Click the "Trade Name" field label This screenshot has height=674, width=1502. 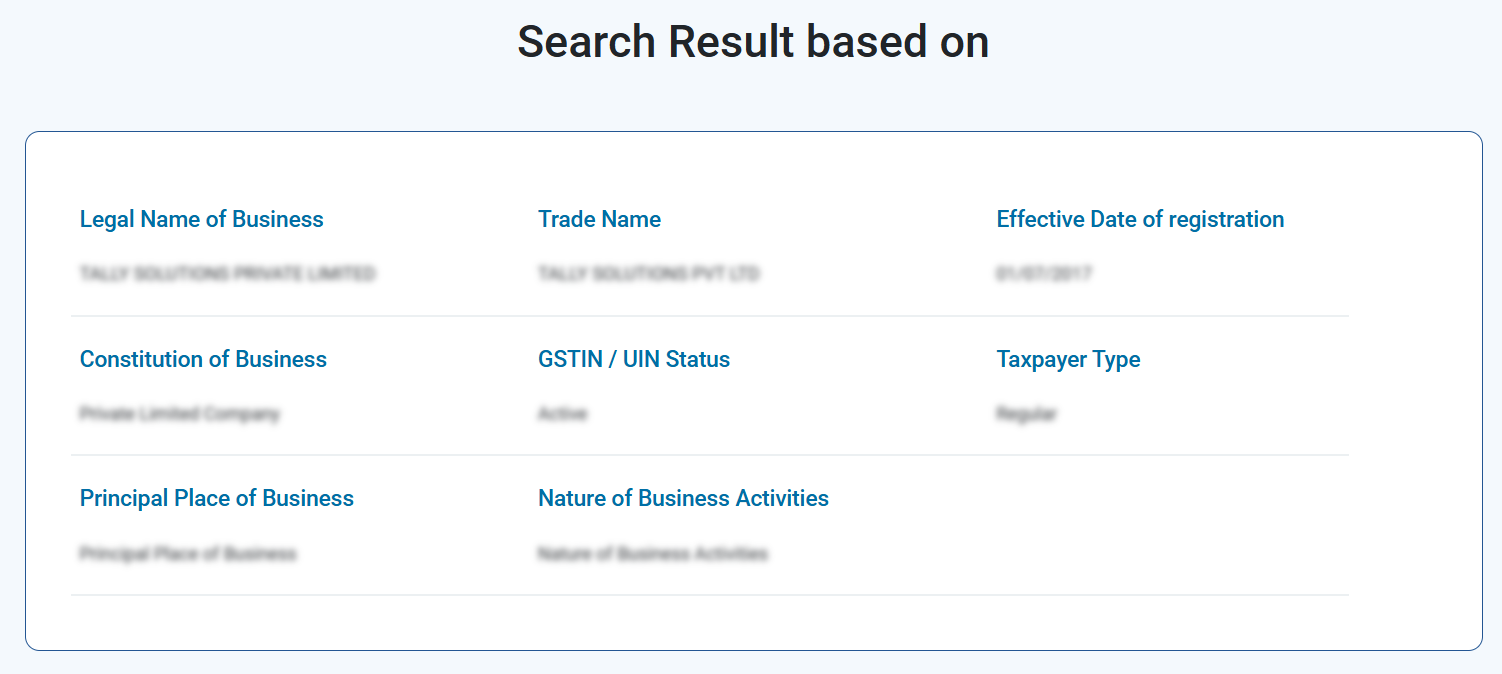(599, 219)
